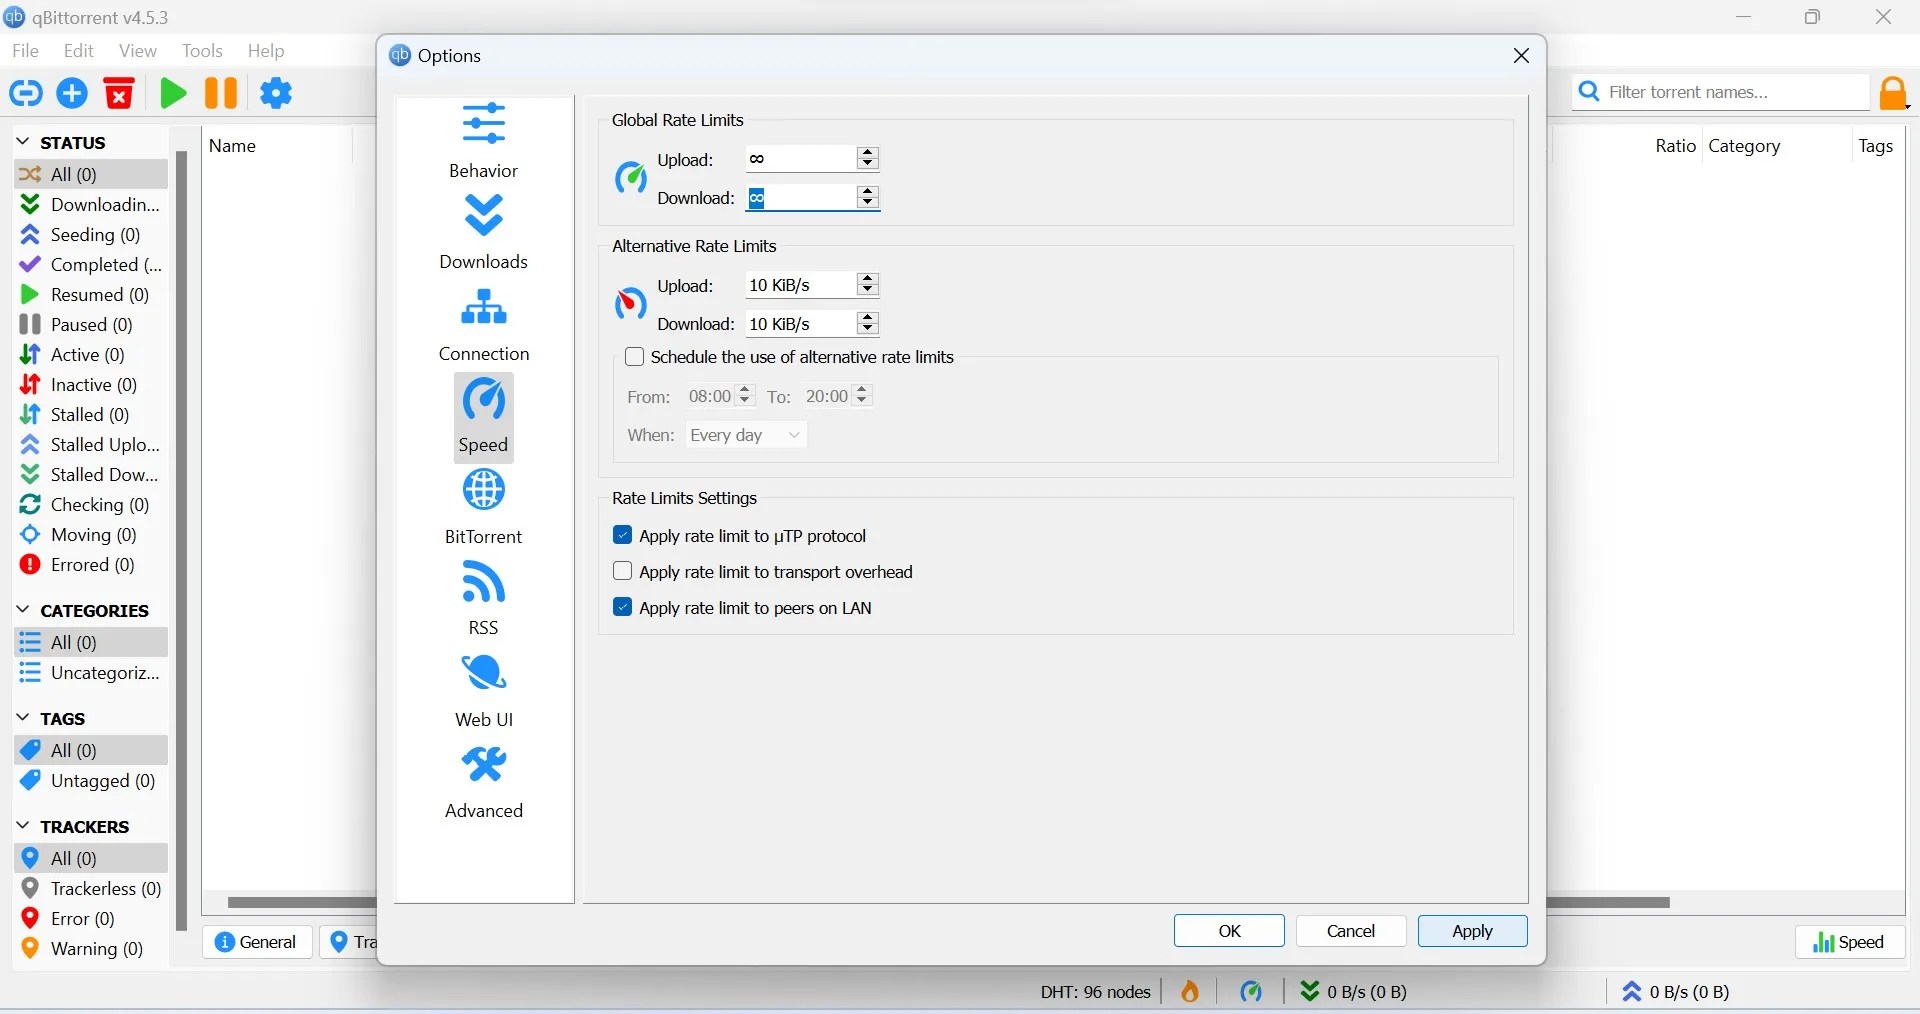The image size is (1920, 1014).
Task: Apply the current speed settings
Action: tap(1472, 931)
